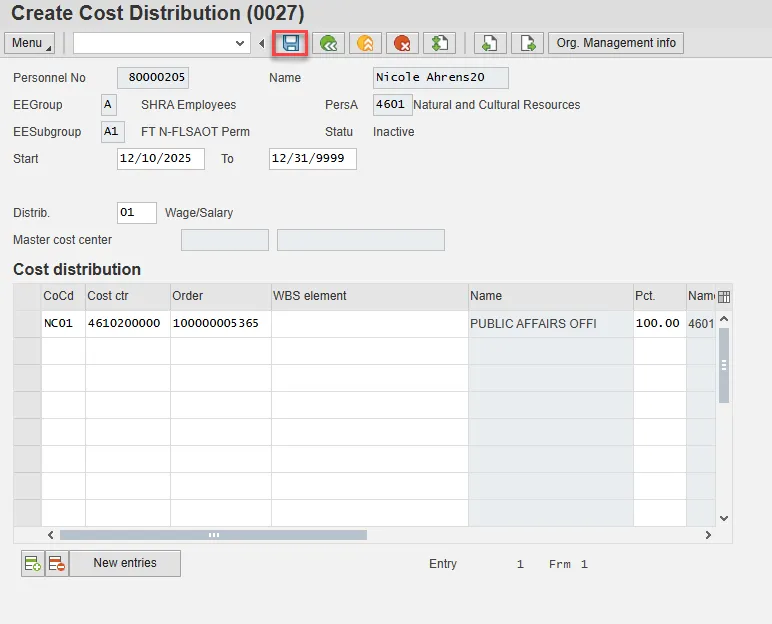Viewport: 772px width, 624px height.
Task: Click the Start date field
Action: [160, 159]
